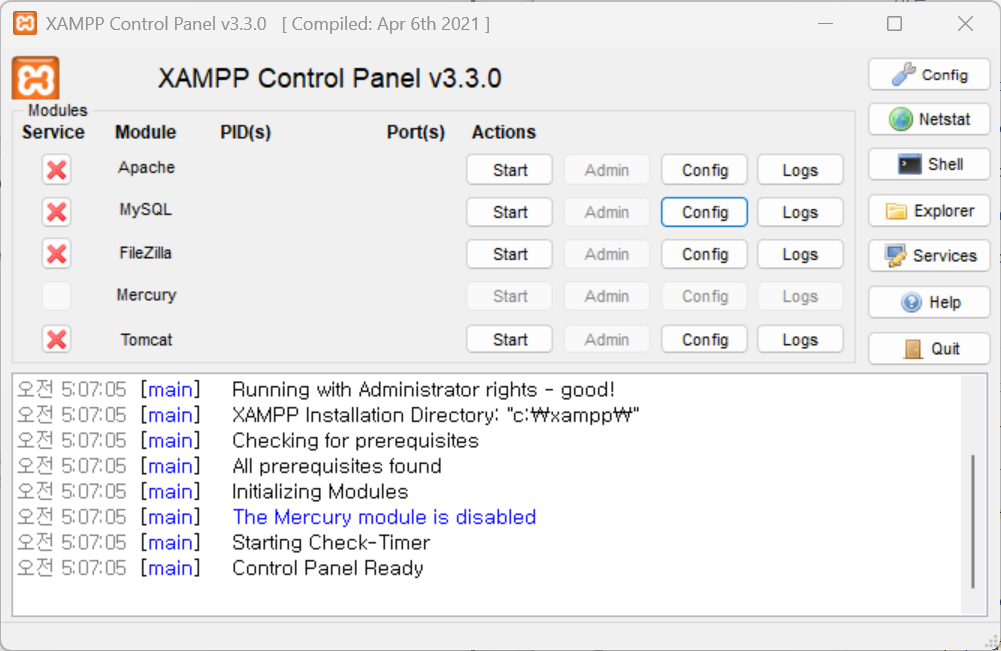Toggle the MySQL service install checkbox
The width and height of the screenshot is (1001, 651).
[56, 212]
